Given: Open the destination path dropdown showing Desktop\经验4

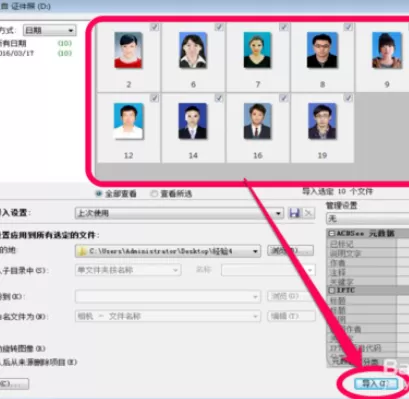Looking at the screenshot, I should pyautogui.click(x=168, y=251).
